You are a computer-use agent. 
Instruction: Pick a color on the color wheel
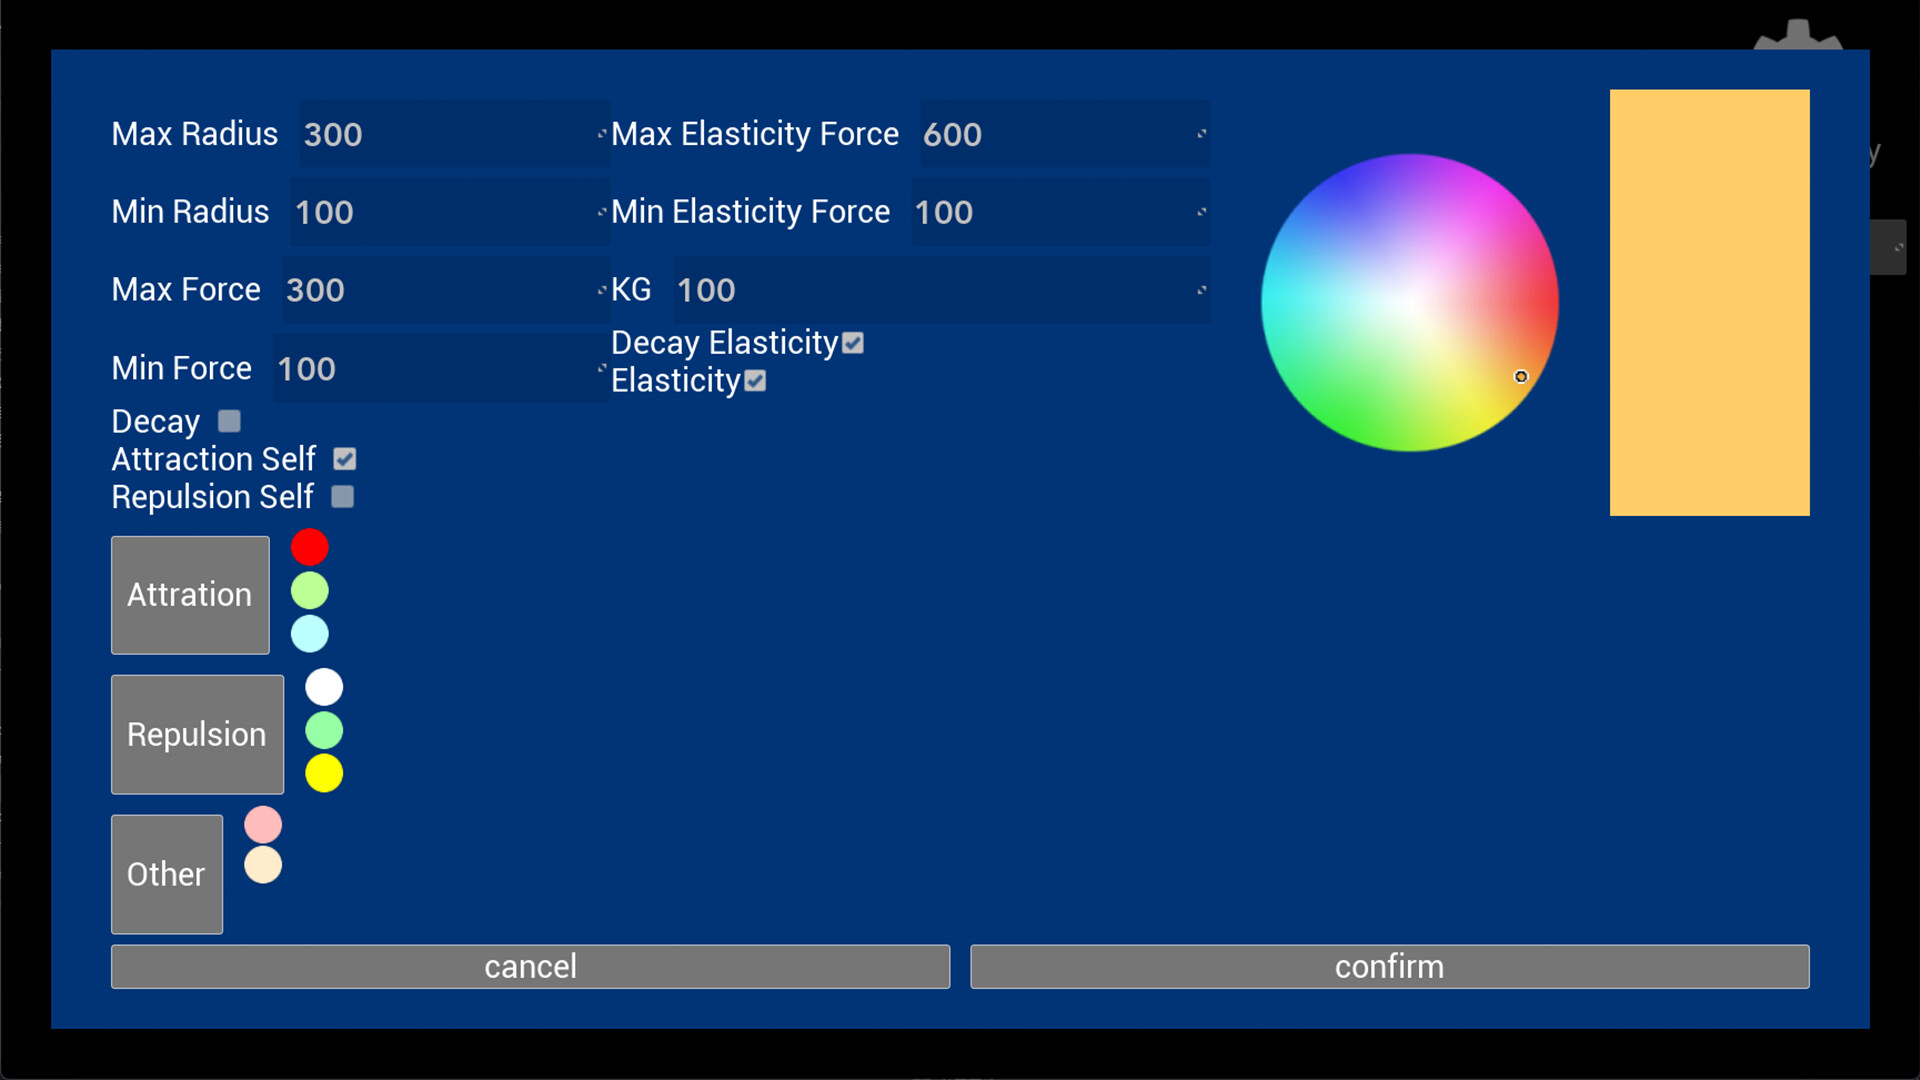tap(1409, 302)
